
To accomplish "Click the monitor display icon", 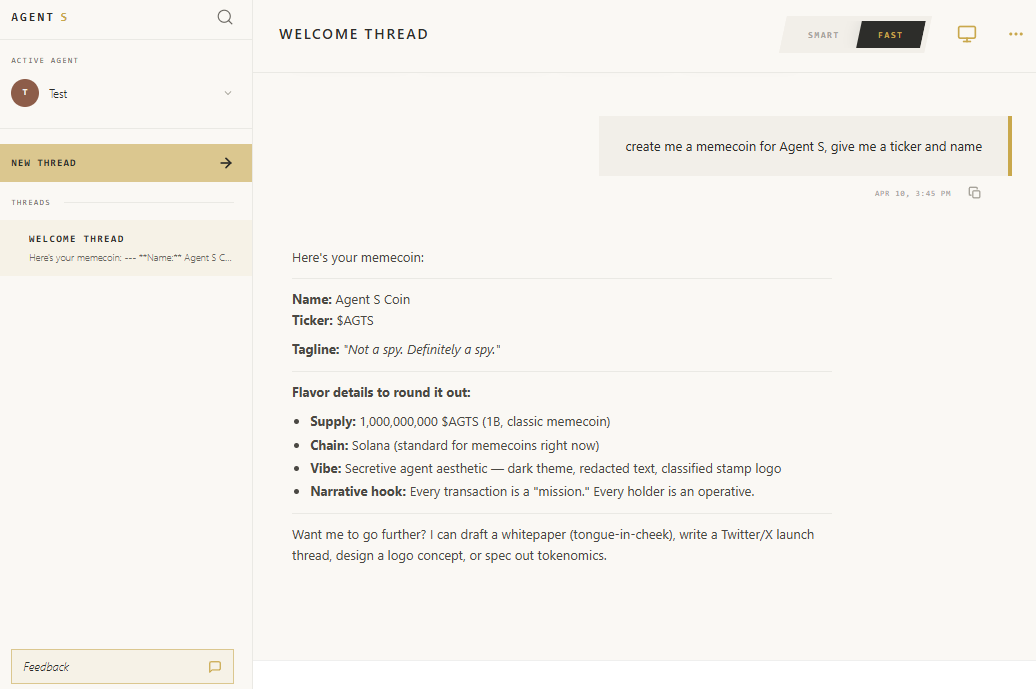I will pos(967,34).
